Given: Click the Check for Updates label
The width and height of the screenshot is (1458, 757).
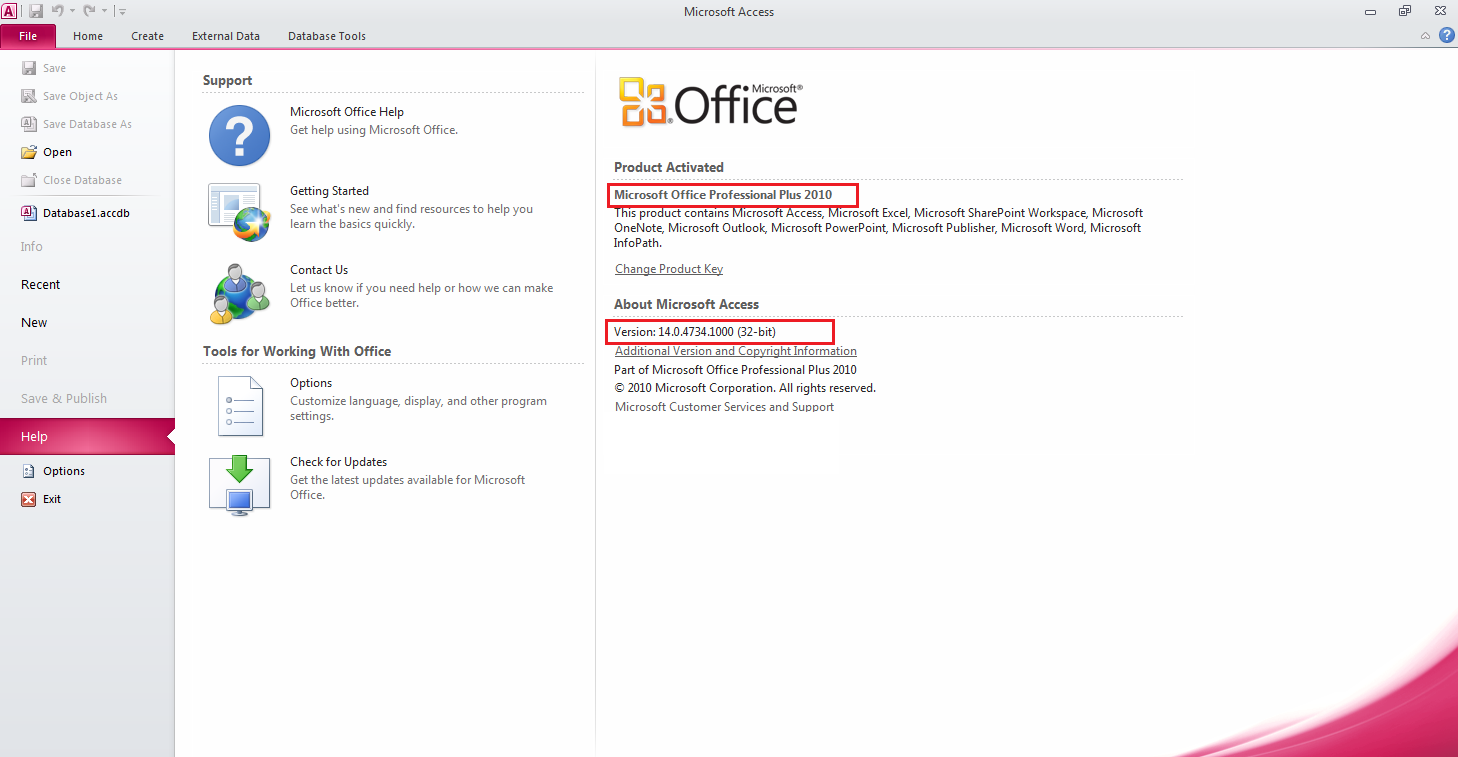Looking at the screenshot, I should pos(339,462).
